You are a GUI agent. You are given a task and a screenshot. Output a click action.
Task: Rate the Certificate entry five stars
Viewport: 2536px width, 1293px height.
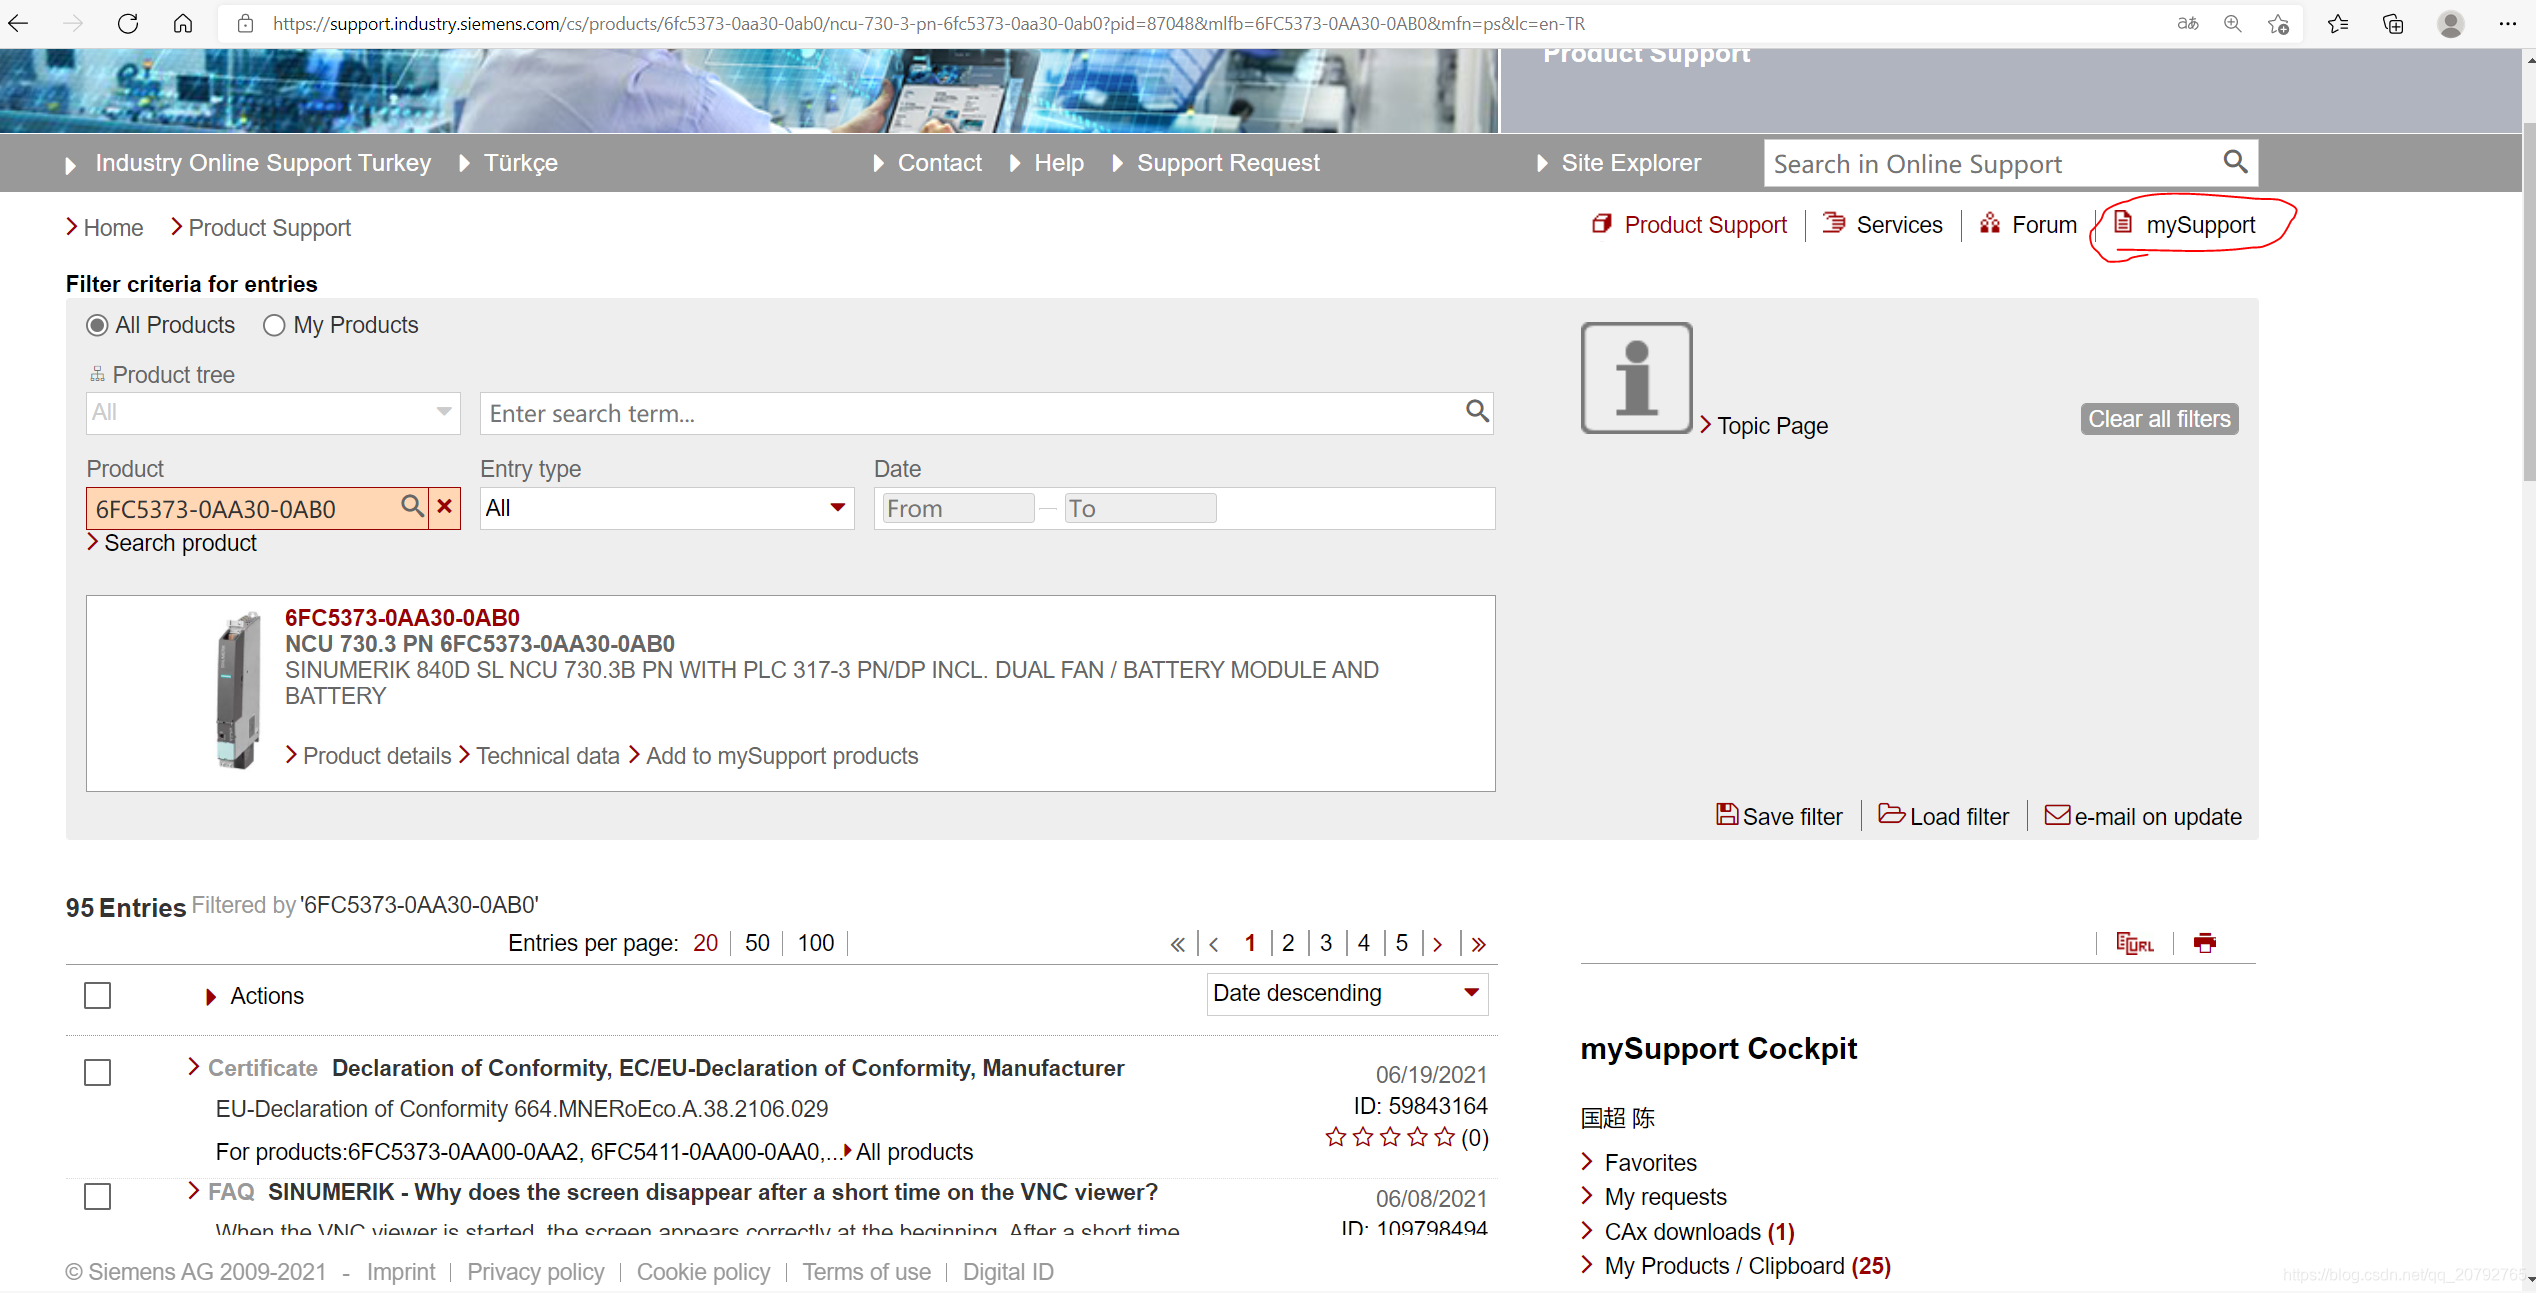click(x=1444, y=1137)
